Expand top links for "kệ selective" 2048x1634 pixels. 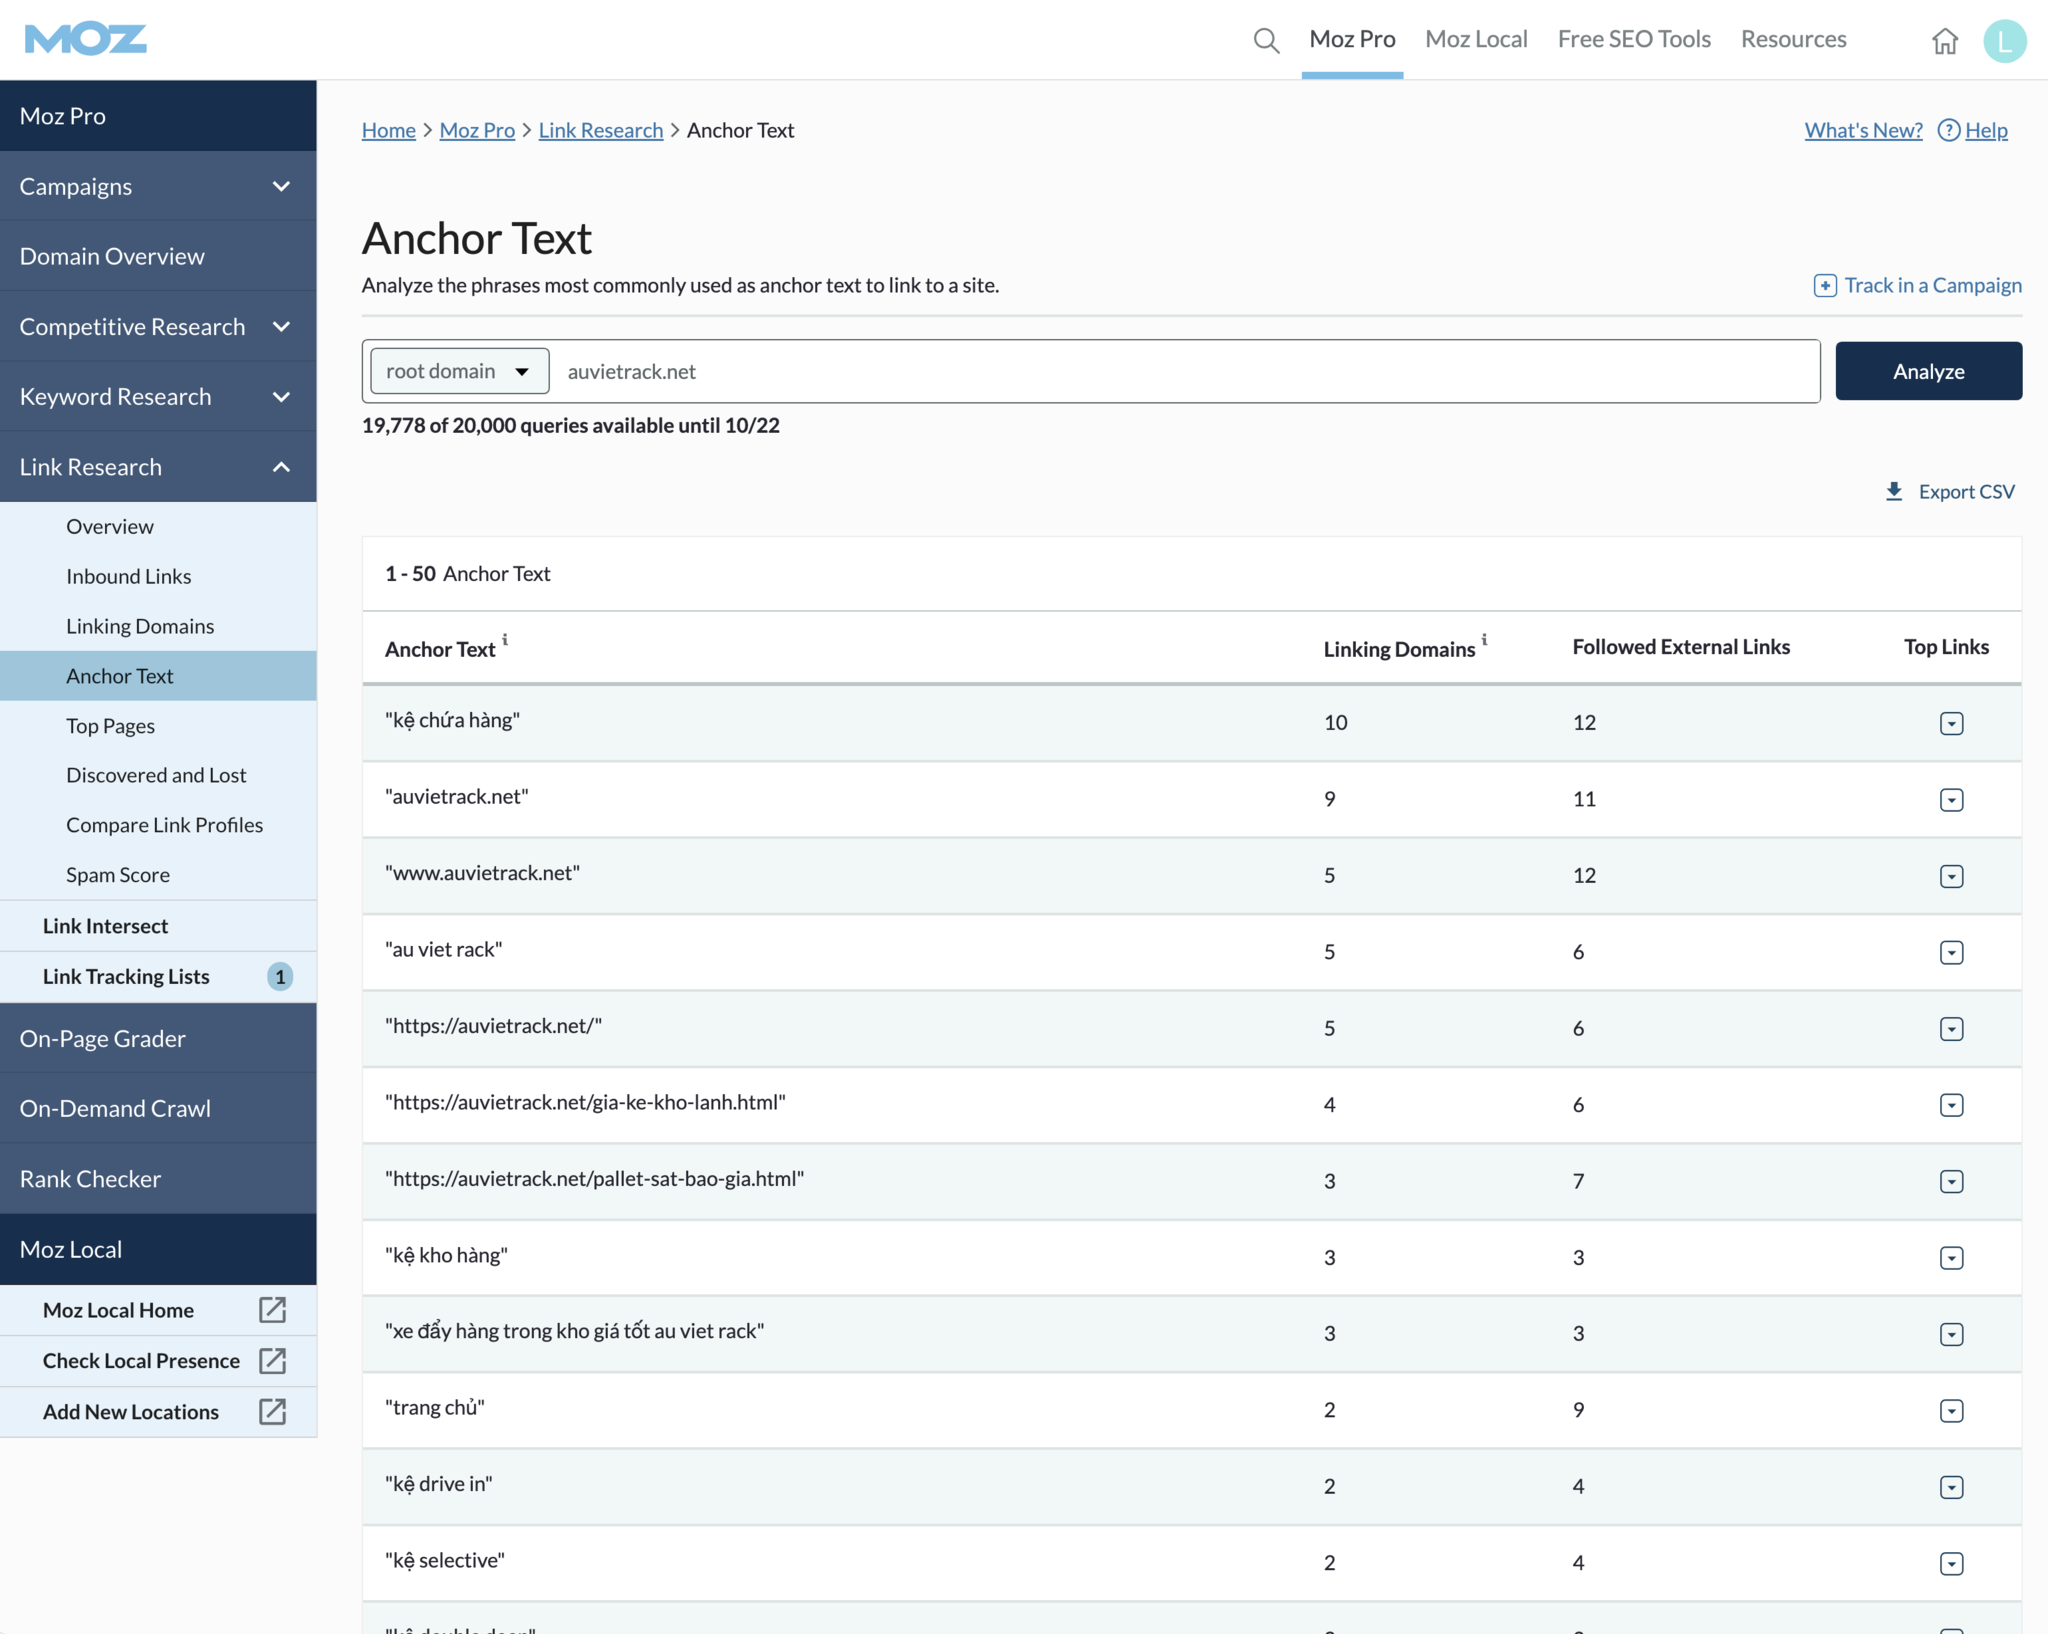click(1951, 1563)
